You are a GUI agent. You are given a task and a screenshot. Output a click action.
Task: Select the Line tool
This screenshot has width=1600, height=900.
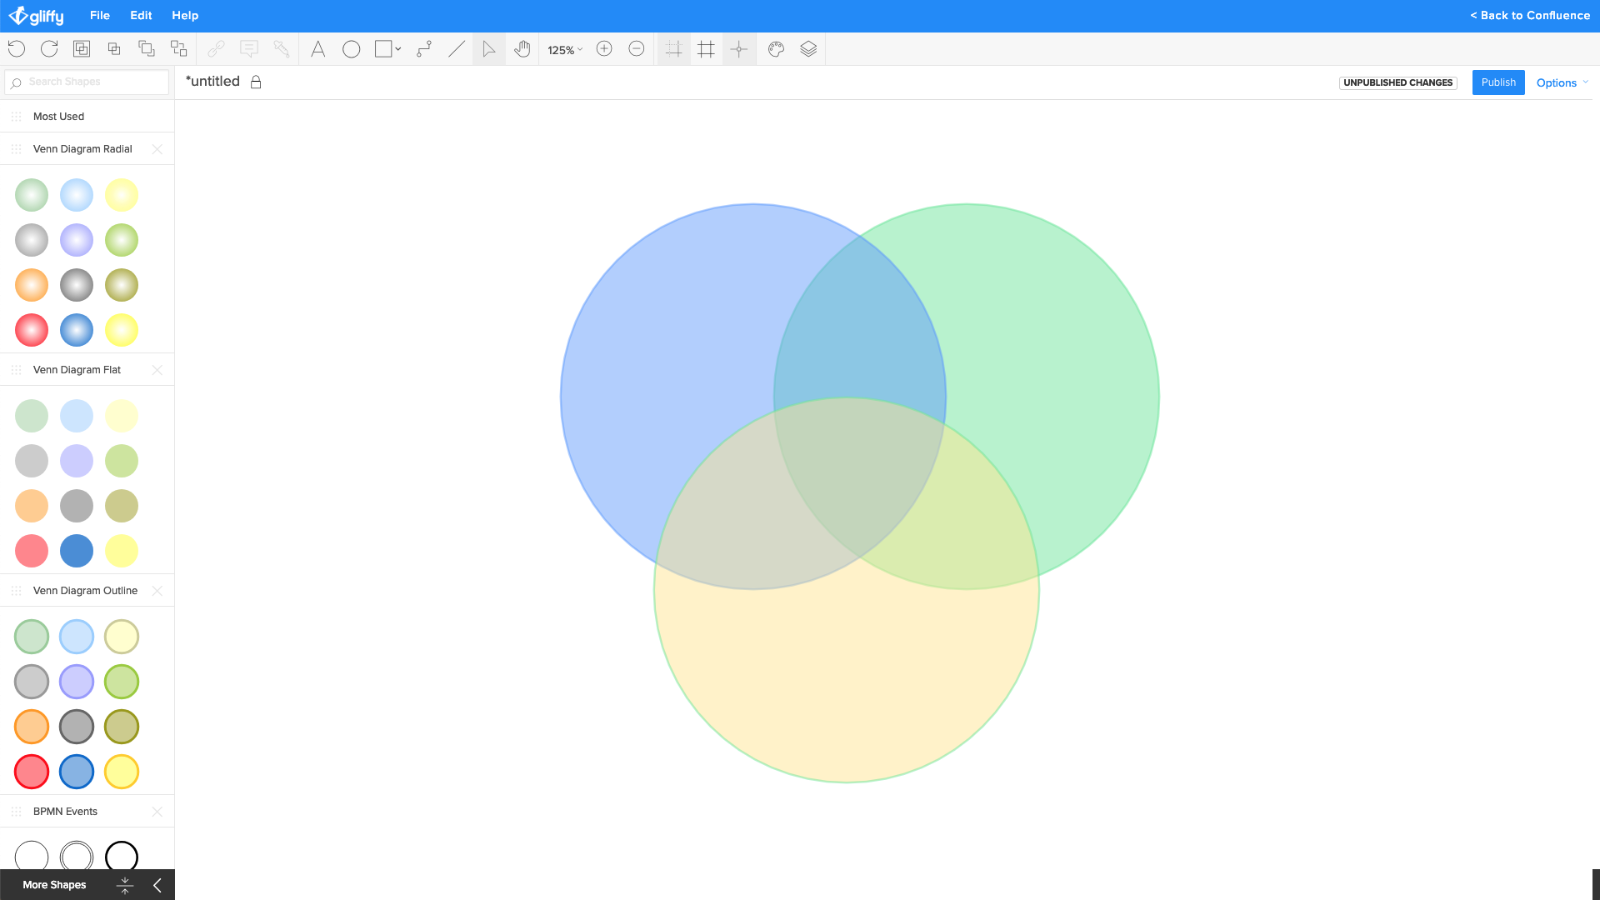pos(456,48)
